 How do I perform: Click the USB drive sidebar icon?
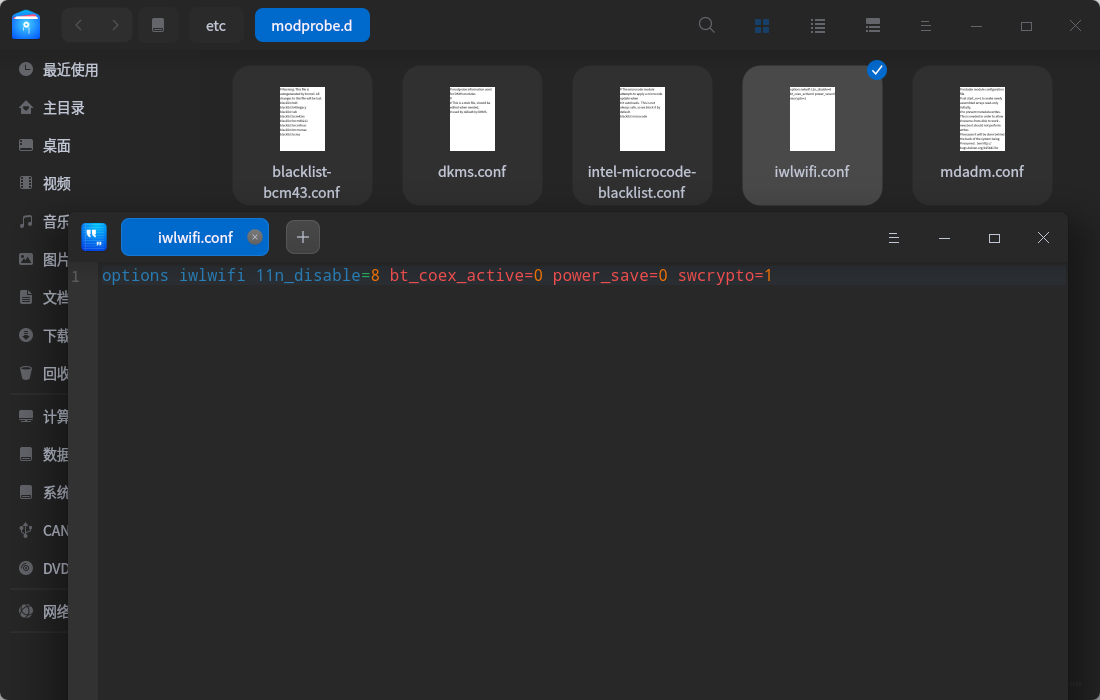click(x=26, y=530)
